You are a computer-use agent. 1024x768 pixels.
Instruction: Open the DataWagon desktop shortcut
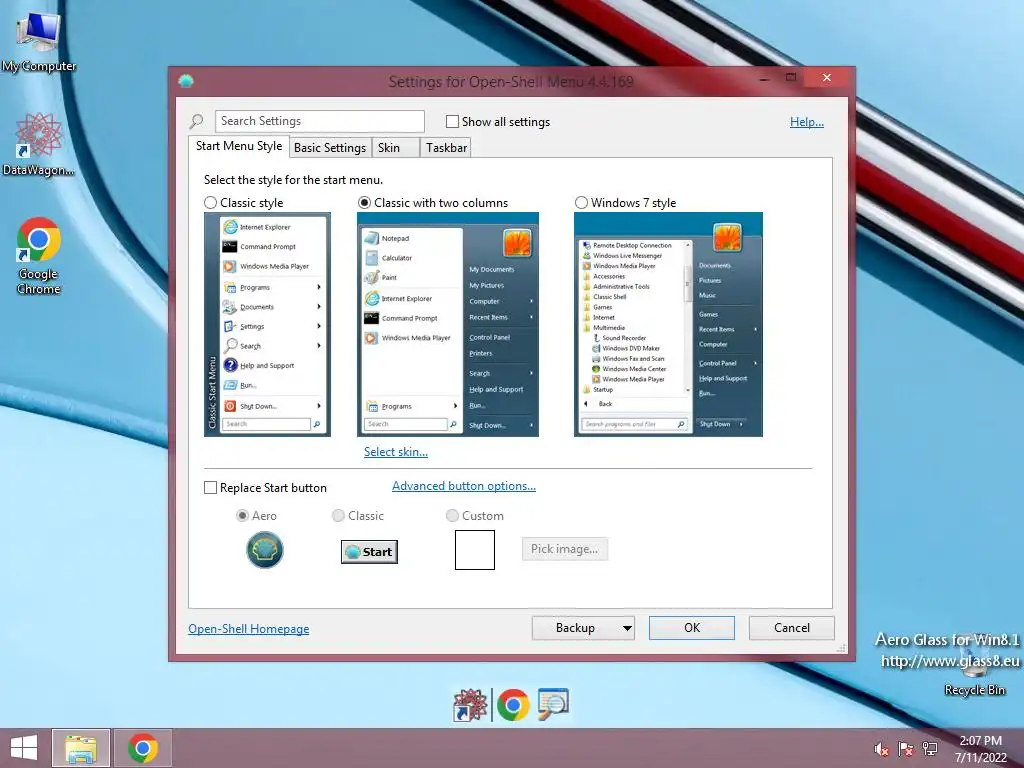pyautogui.click(x=39, y=145)
